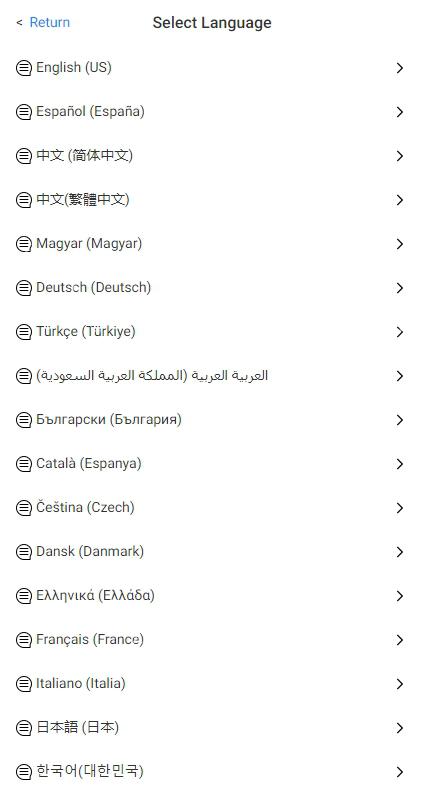Image resolution: width=424 pixels, height=800 pixels.
Task: Click the speech bubble icon beside English (US)
Action: tap(23, 68)
